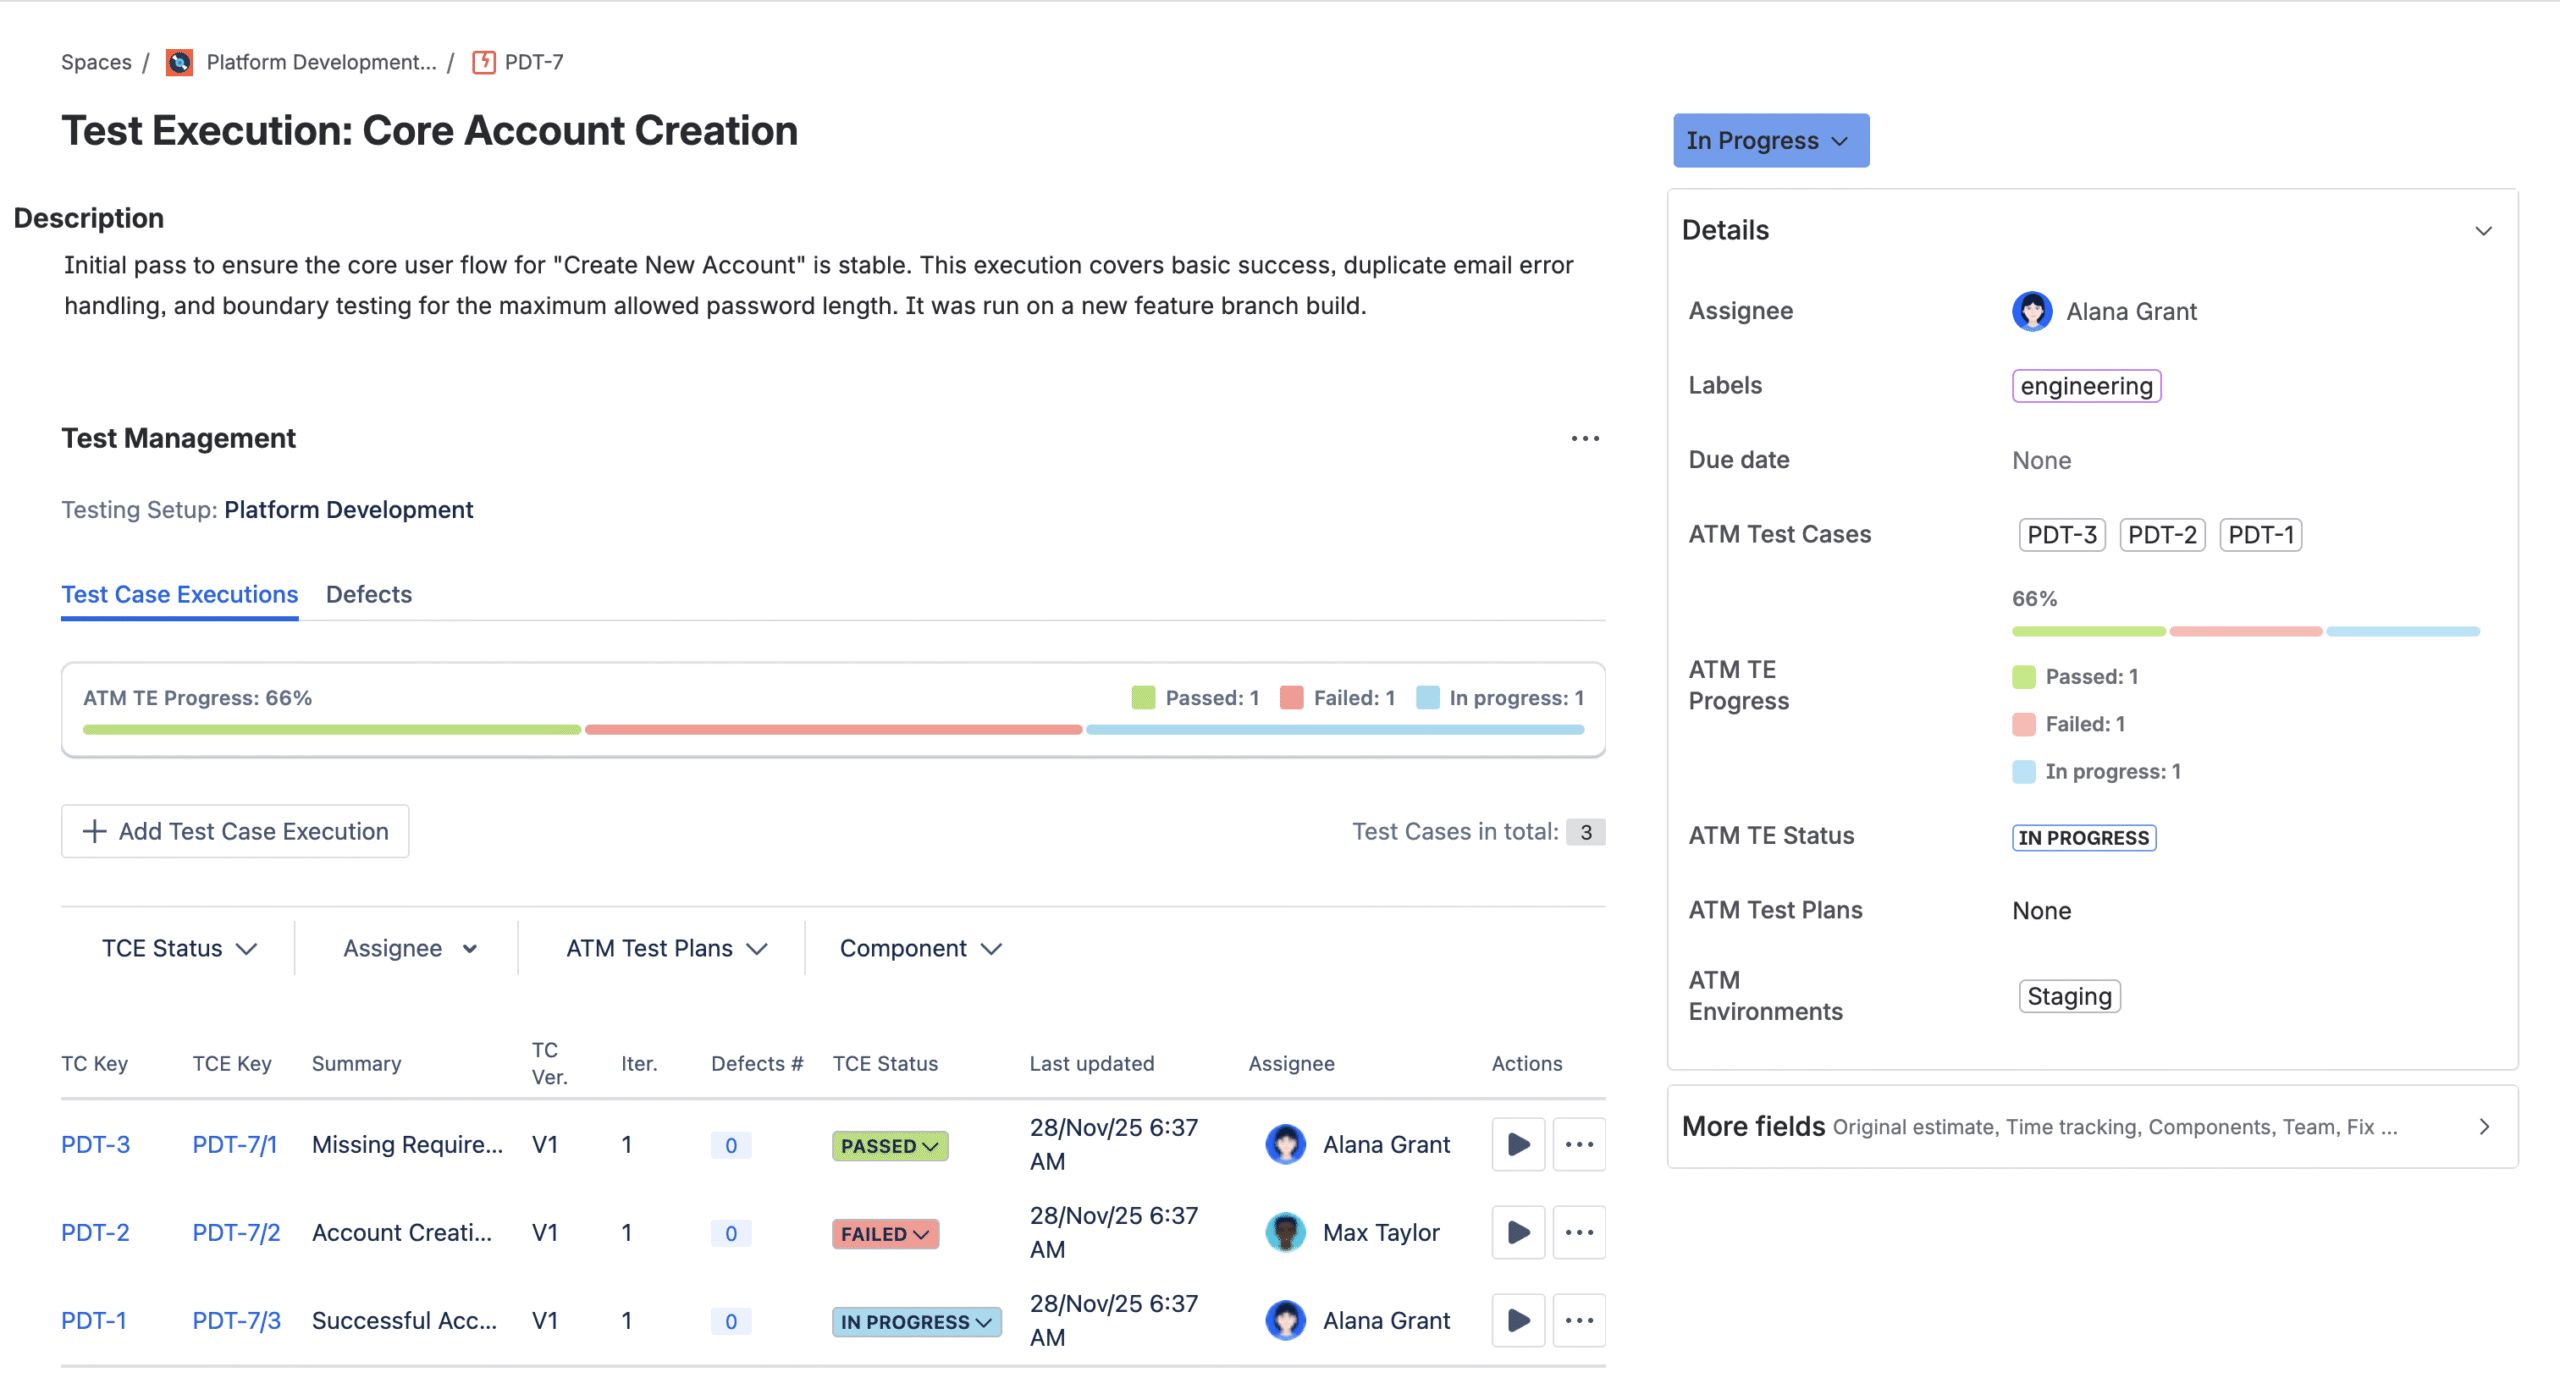Open Test Management three-dot options menu

(1584, 438)
